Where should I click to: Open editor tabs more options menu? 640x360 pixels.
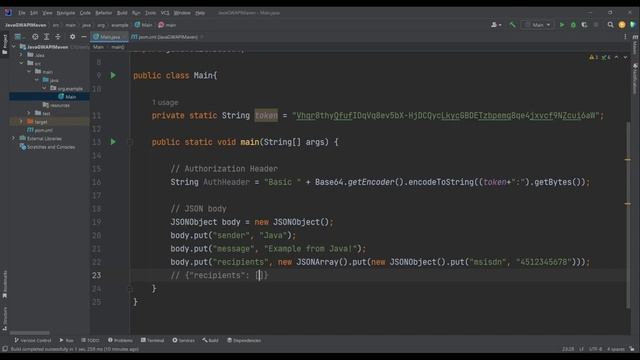(x=625, y=37)
